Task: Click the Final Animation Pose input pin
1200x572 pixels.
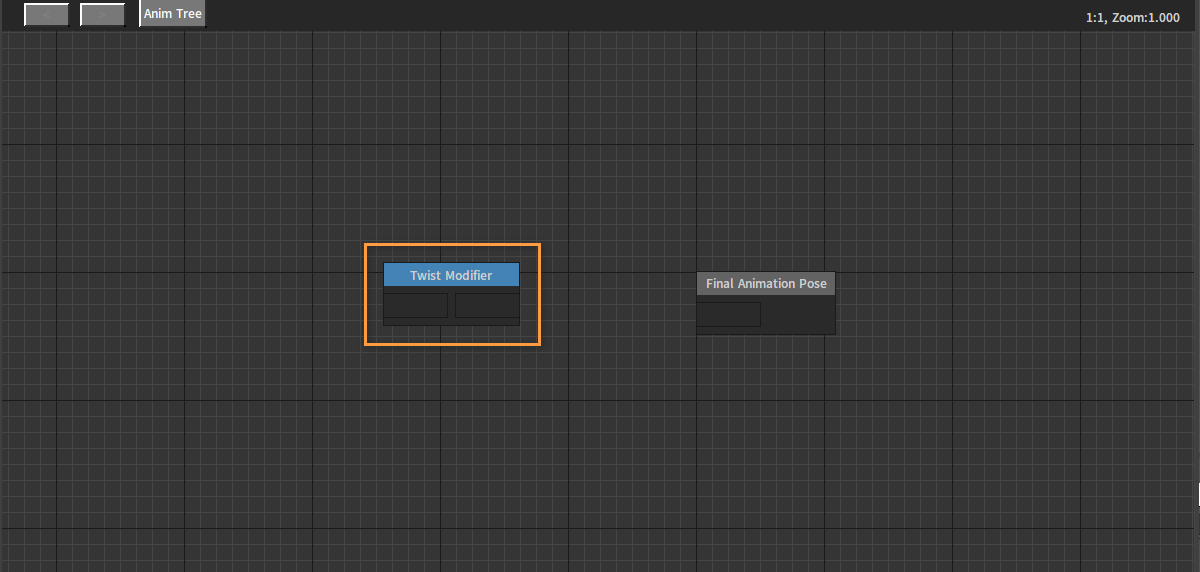Action: pyautogui.click(x=729, y=314)
